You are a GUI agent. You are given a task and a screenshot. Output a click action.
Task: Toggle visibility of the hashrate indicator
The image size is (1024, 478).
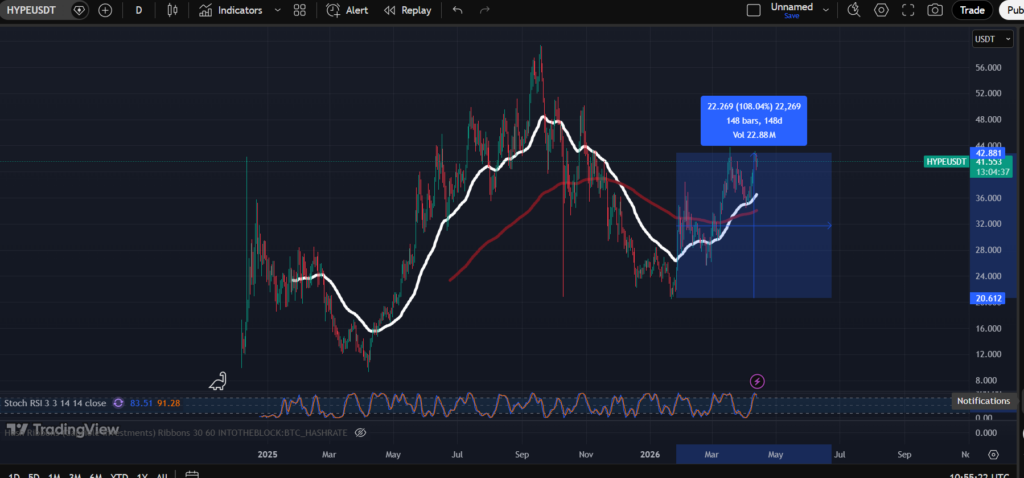click(361, 431)
